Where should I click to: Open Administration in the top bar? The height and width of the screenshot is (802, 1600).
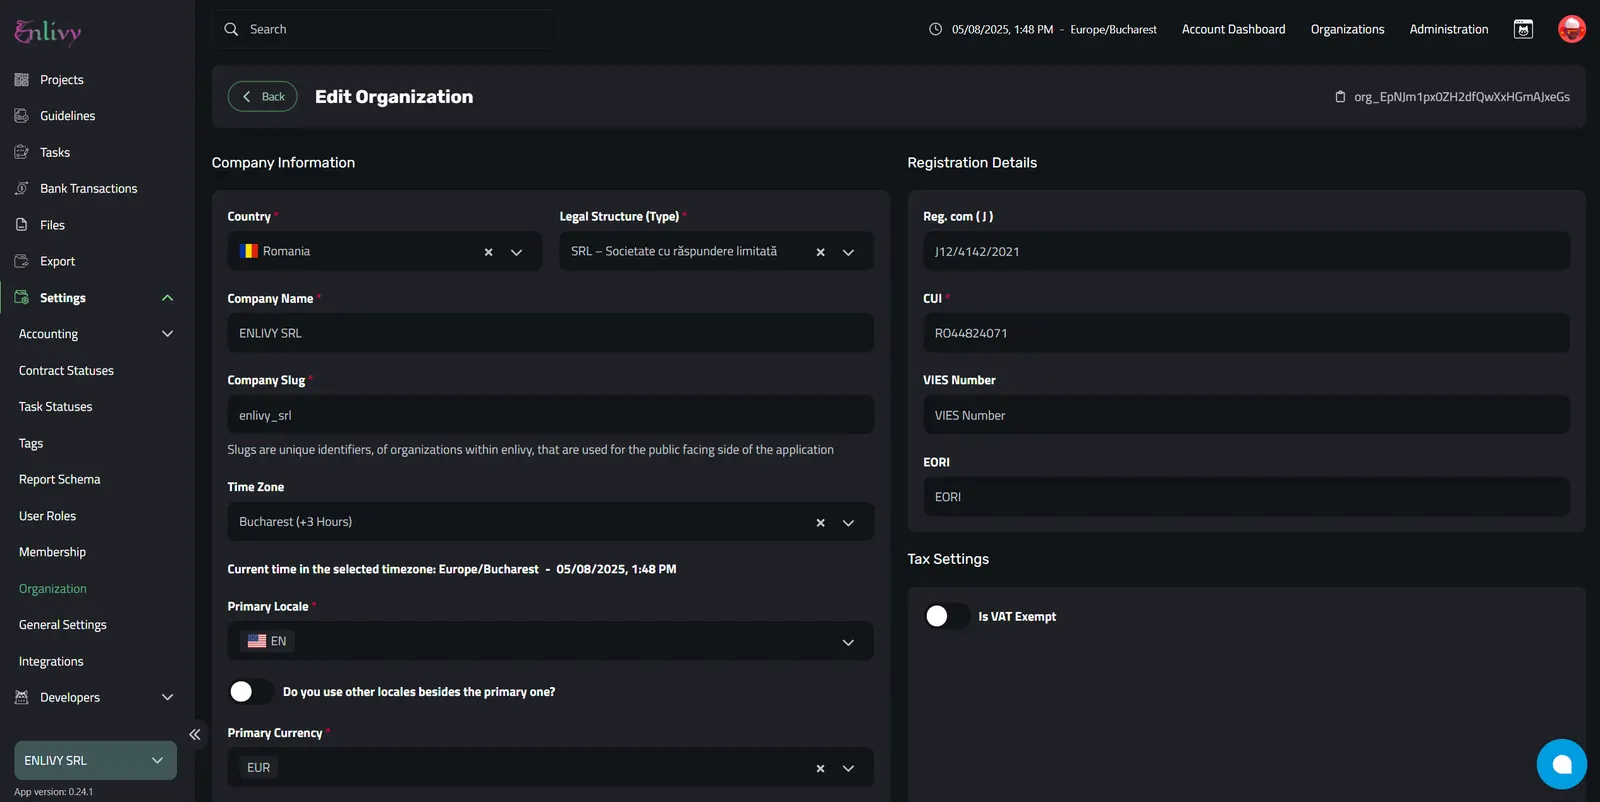tap(1448, 29)
